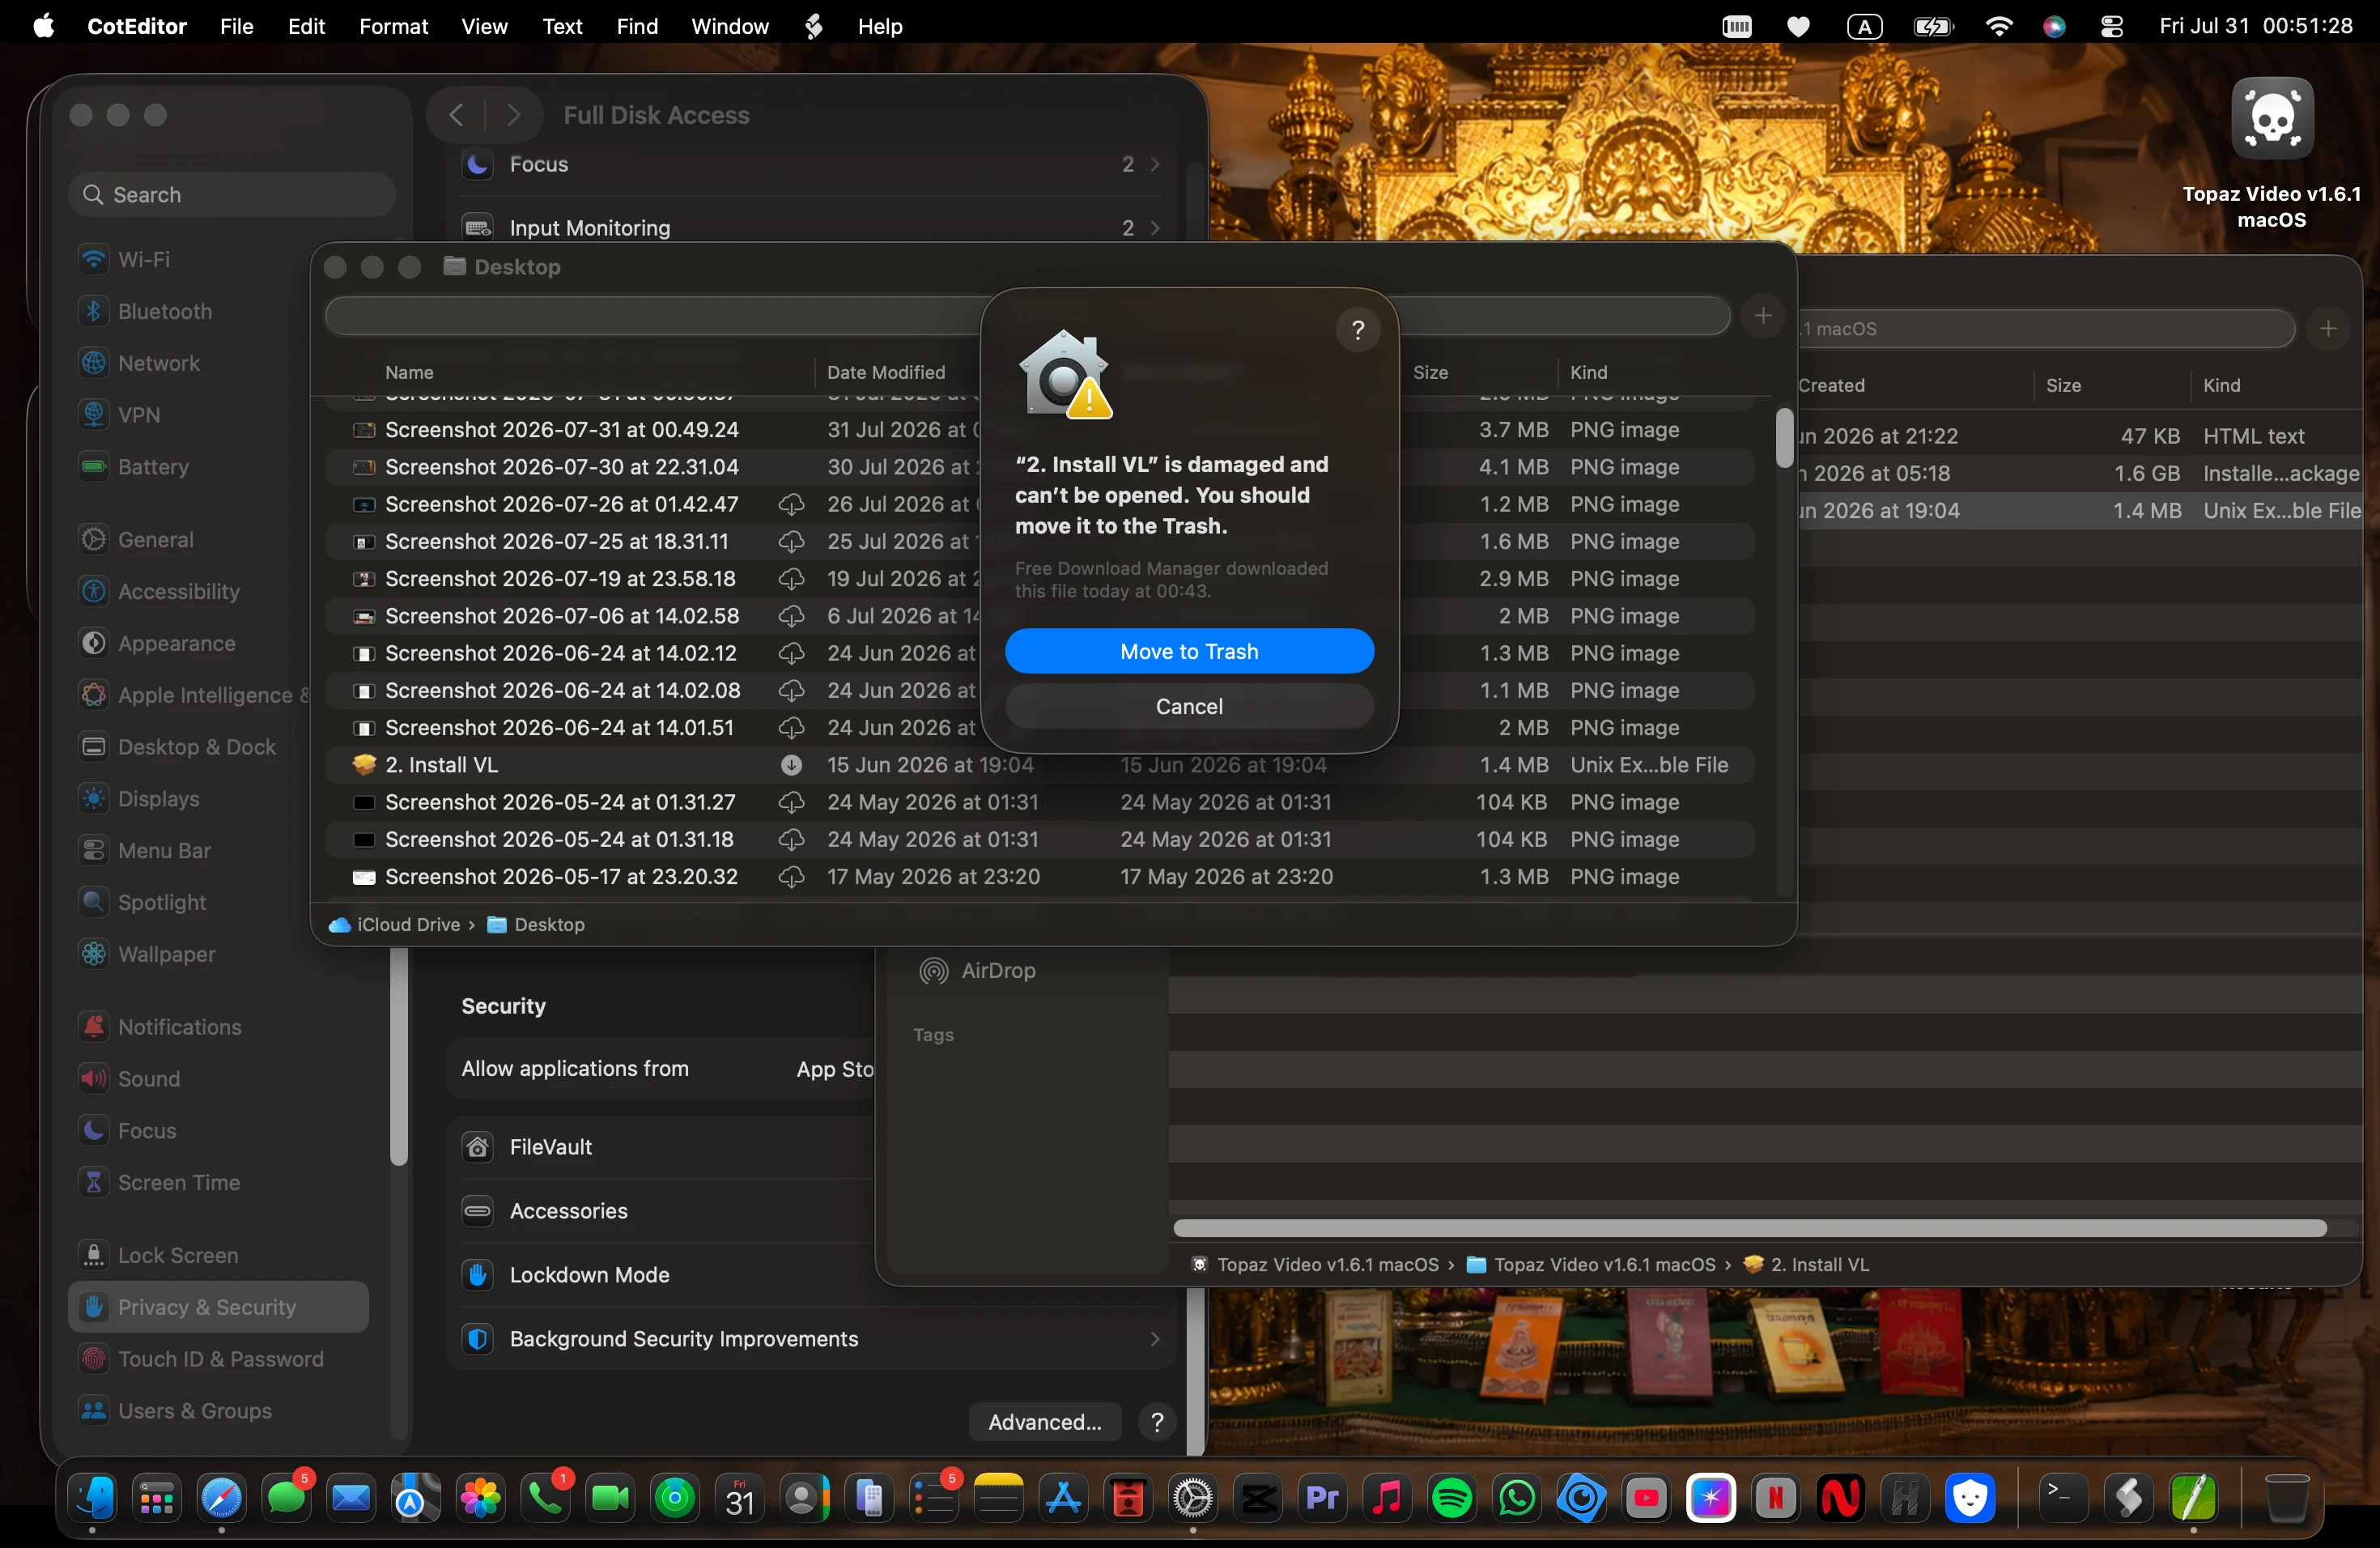Open the Allow applications from popup
Viewport: 2380px width, 1548px height.
click(x=834, y=1069)
